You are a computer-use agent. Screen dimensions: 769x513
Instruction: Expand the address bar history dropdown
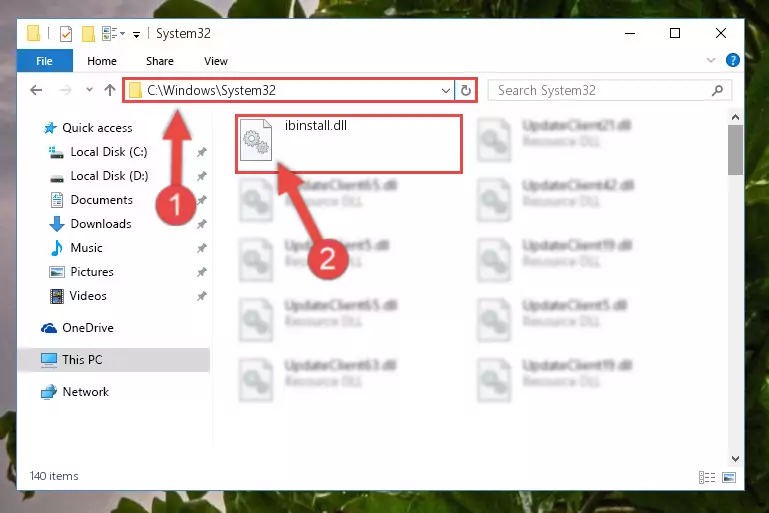pos(445,91)
